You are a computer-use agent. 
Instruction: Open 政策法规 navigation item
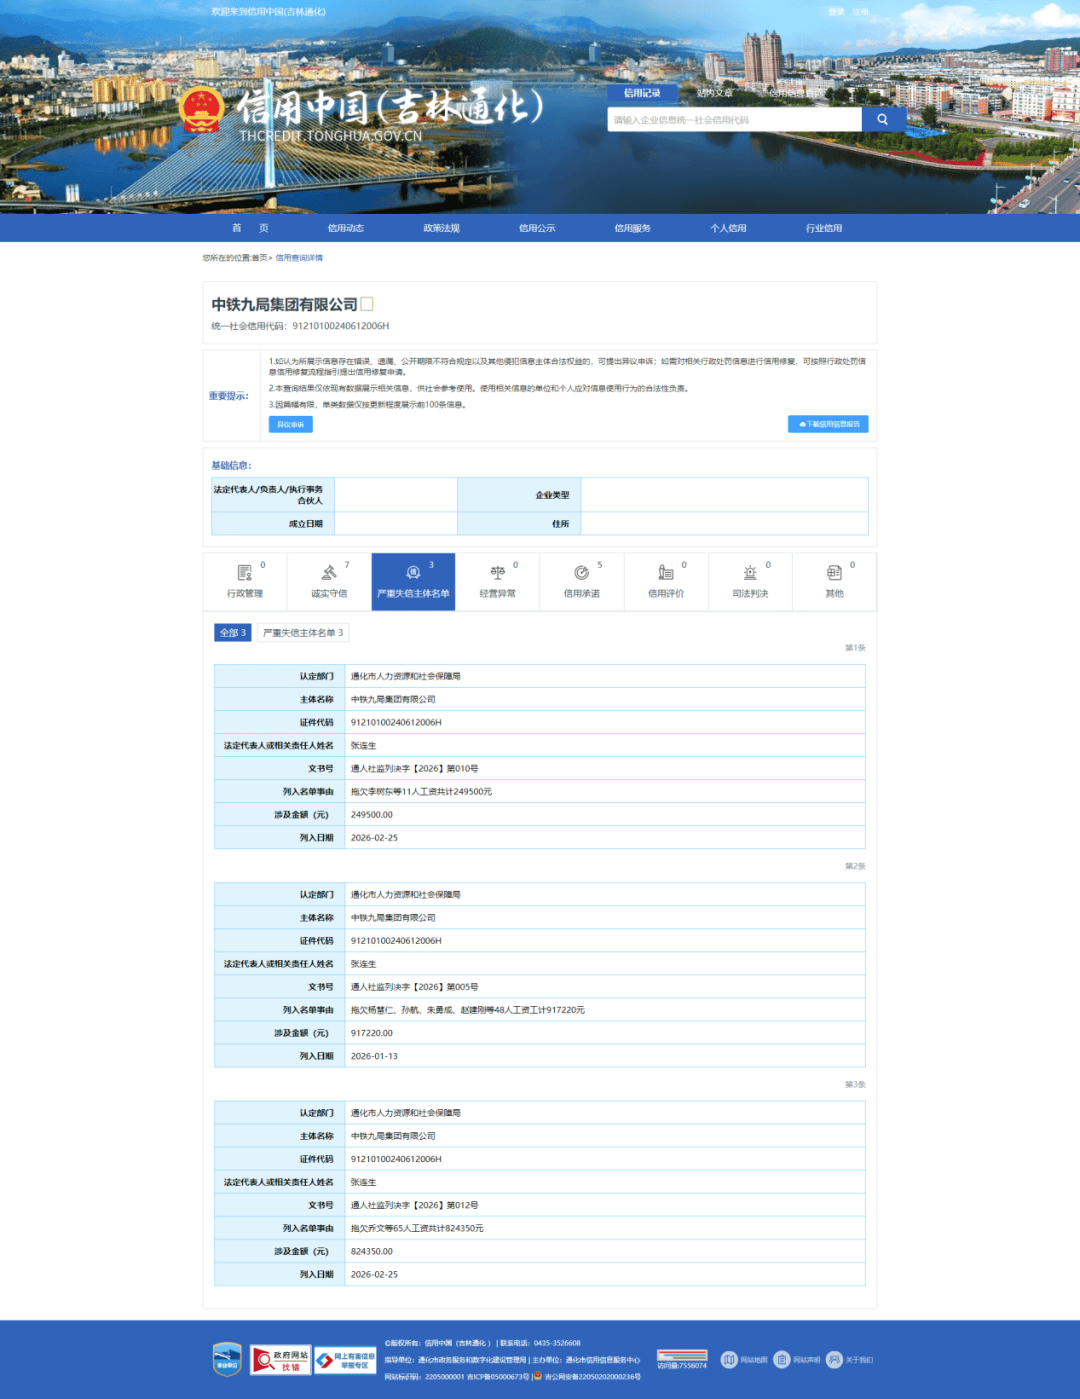pyautogui.click(x=441, y=228)
